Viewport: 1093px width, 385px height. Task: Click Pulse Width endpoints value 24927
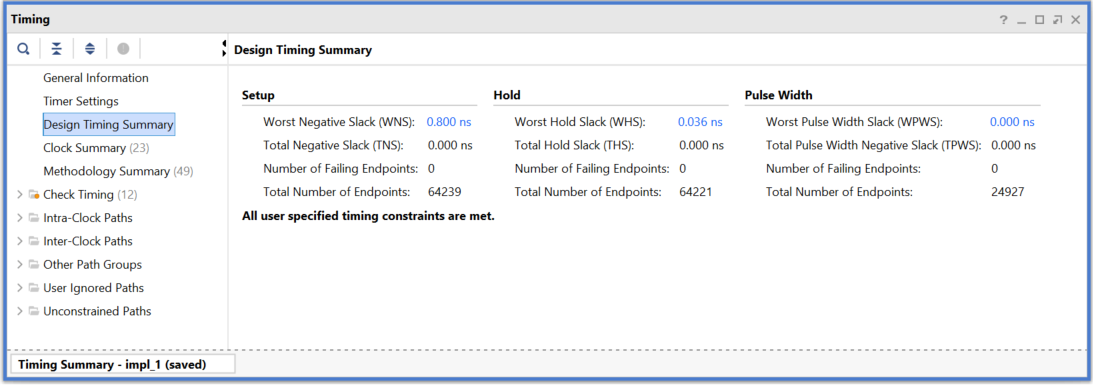point(1007,191)
